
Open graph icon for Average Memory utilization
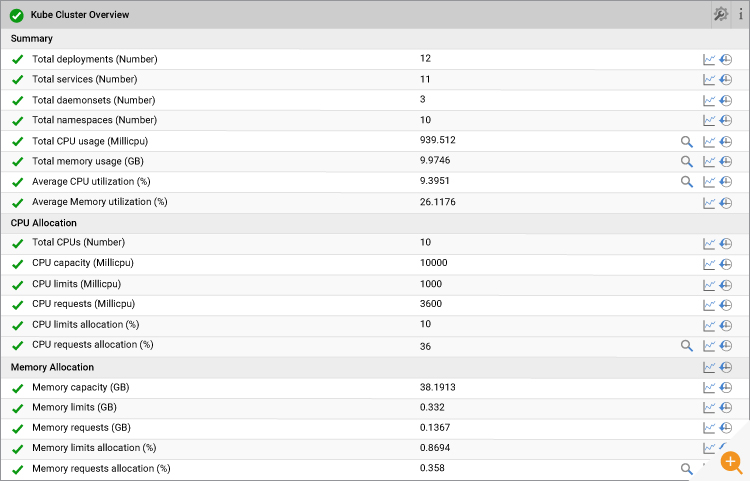[x=708, y=203]
